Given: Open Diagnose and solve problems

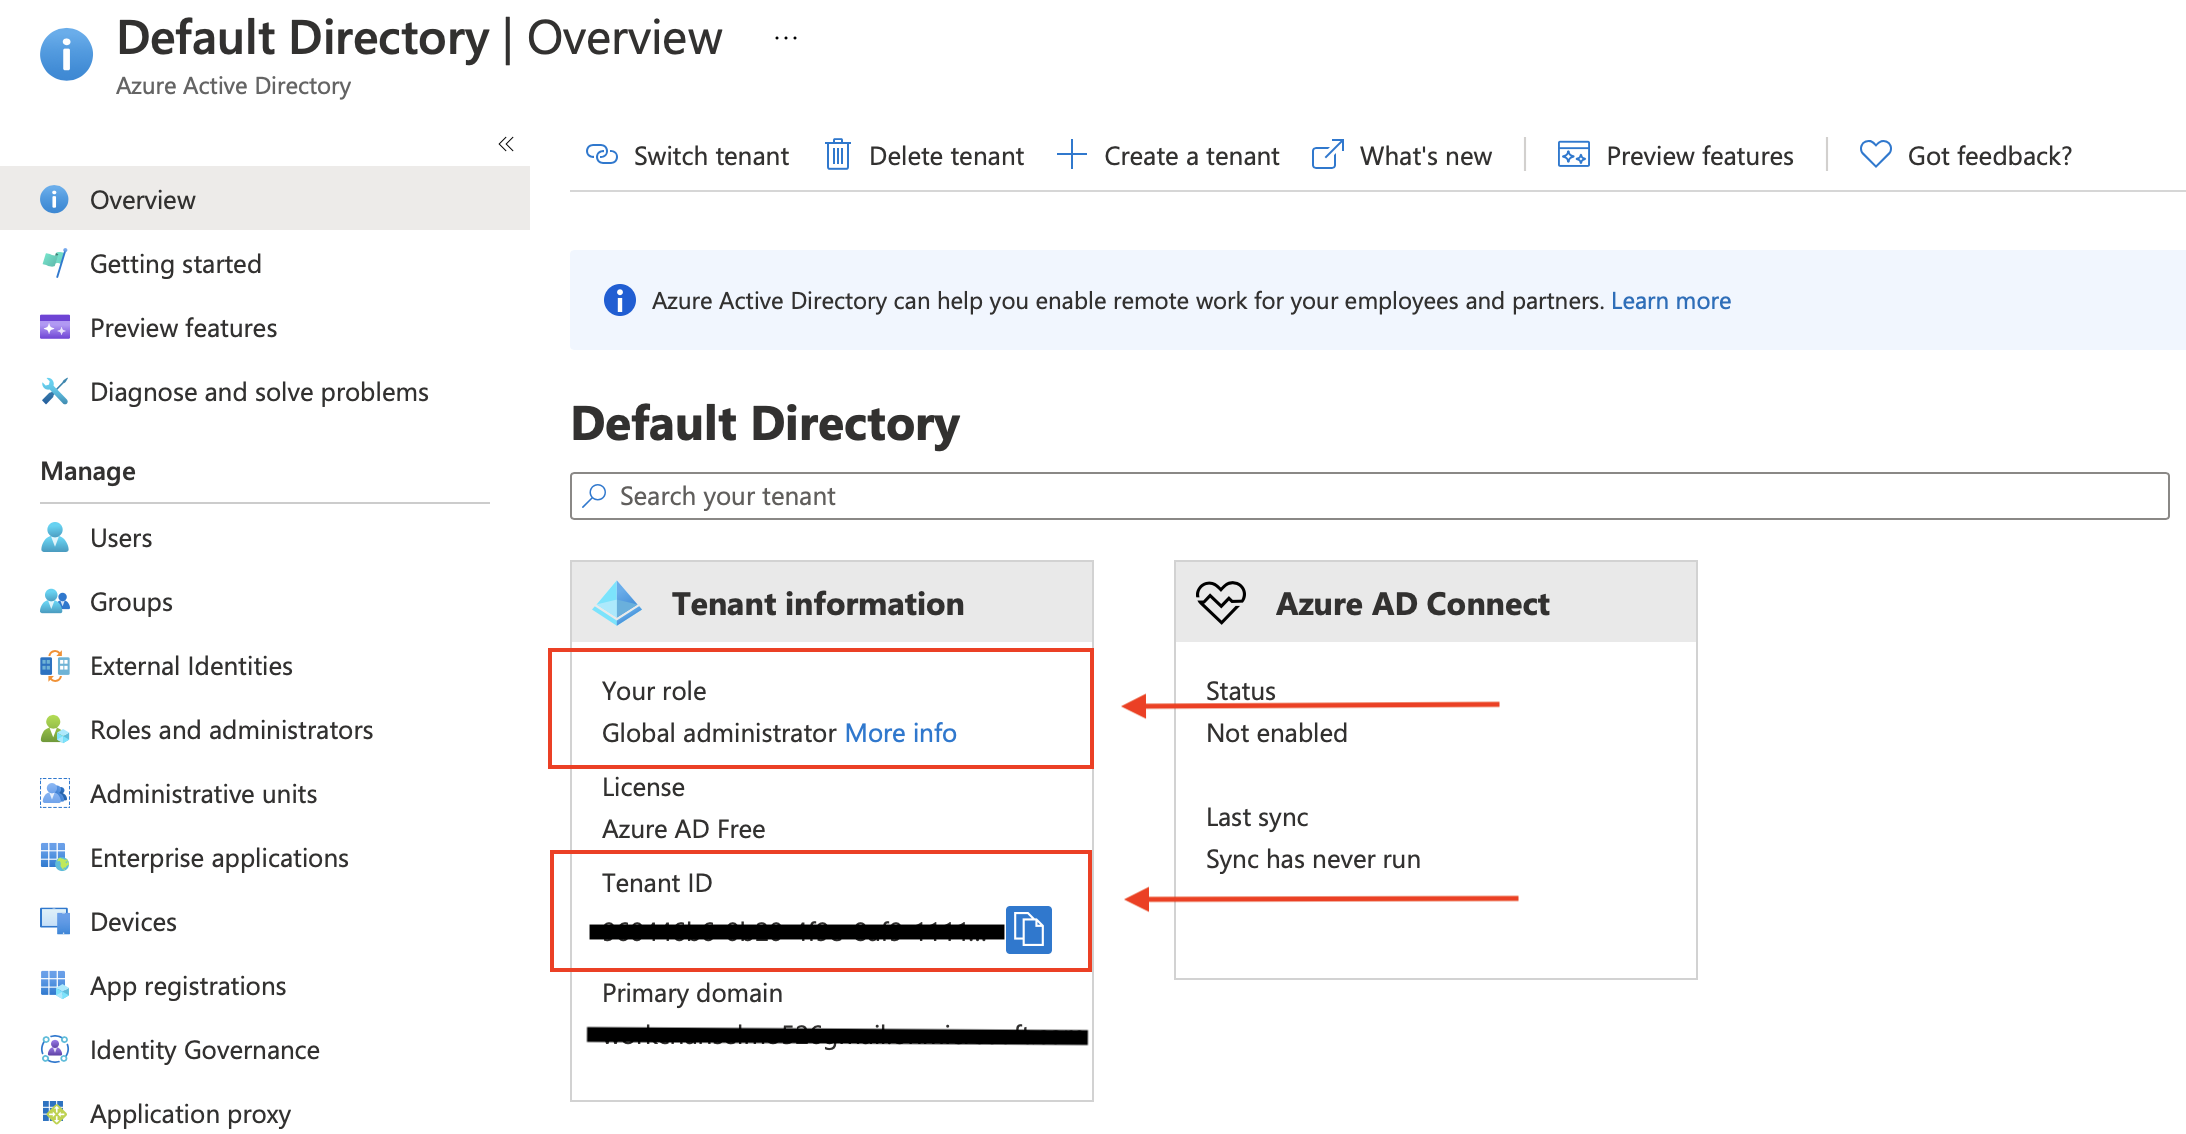Looking at the screenshot, I should (259, 392).
